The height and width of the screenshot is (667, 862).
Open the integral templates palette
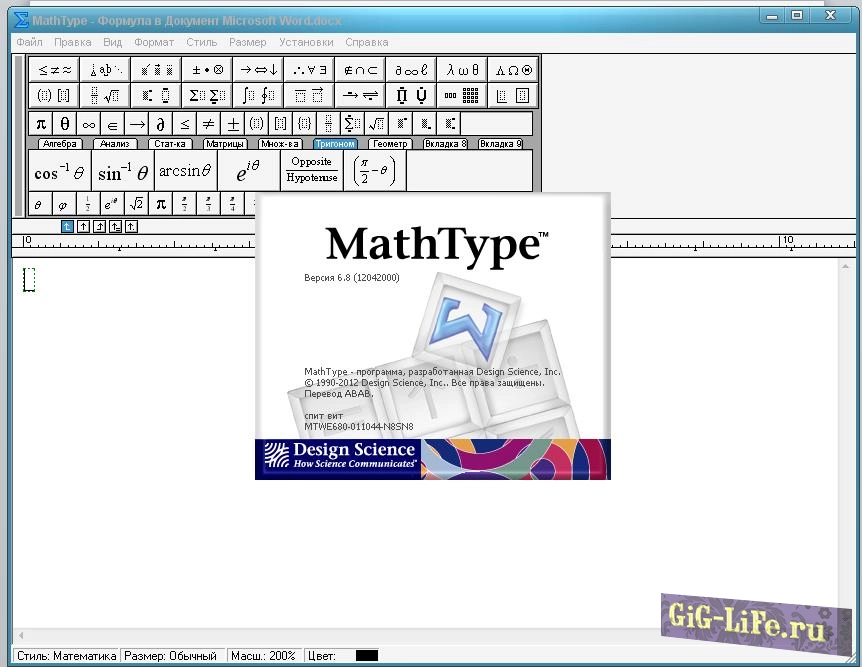[258, 96]
